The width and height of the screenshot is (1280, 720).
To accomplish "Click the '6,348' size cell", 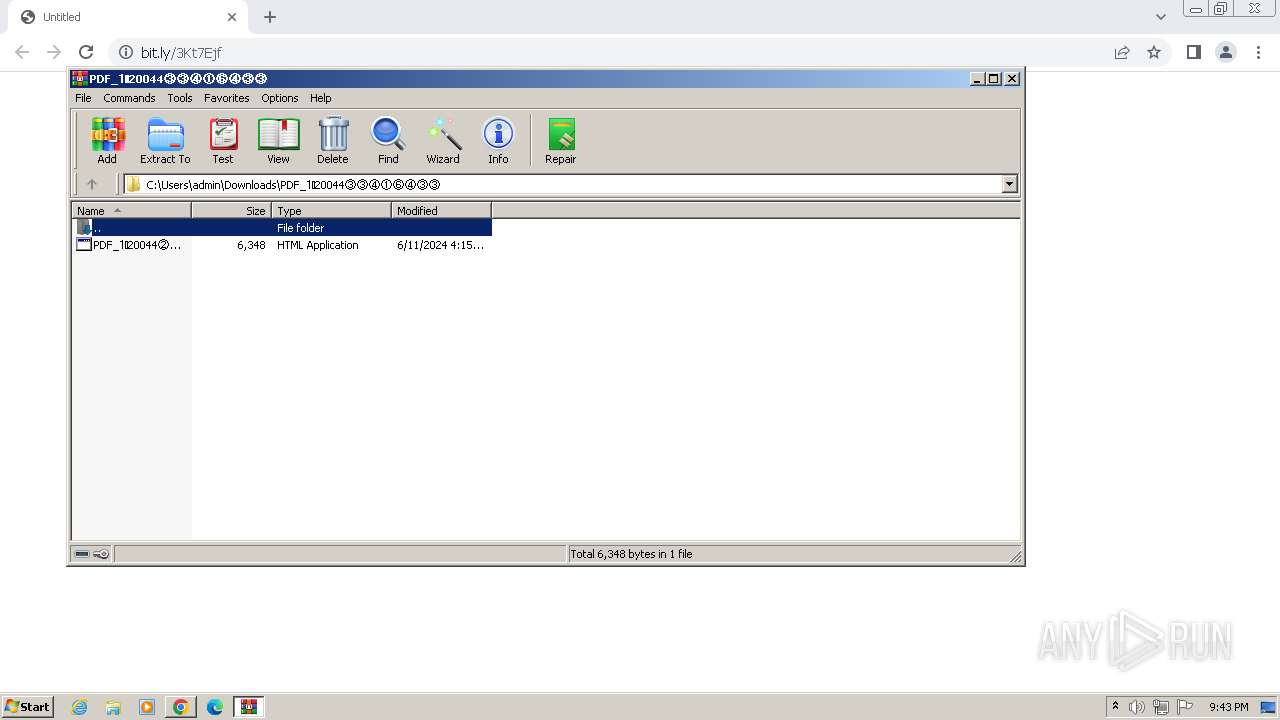I will point(251,245).
